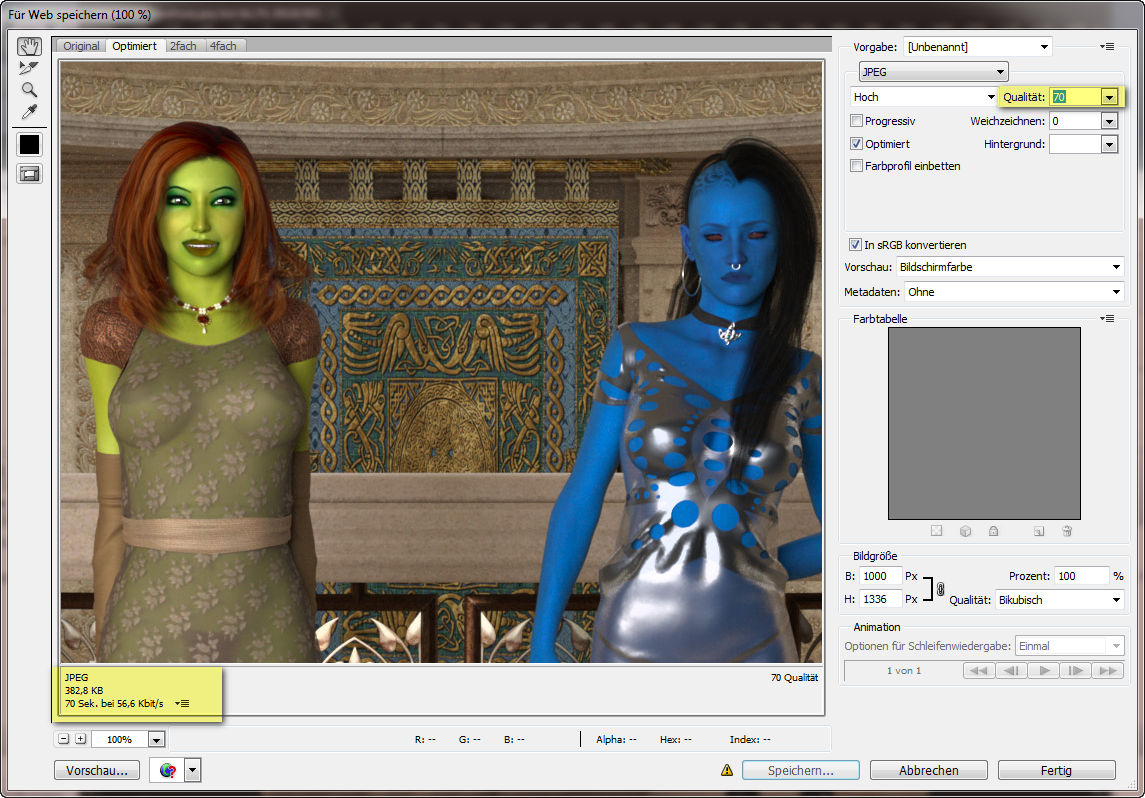Open the JPEG file format dropdown

point(933,72)
